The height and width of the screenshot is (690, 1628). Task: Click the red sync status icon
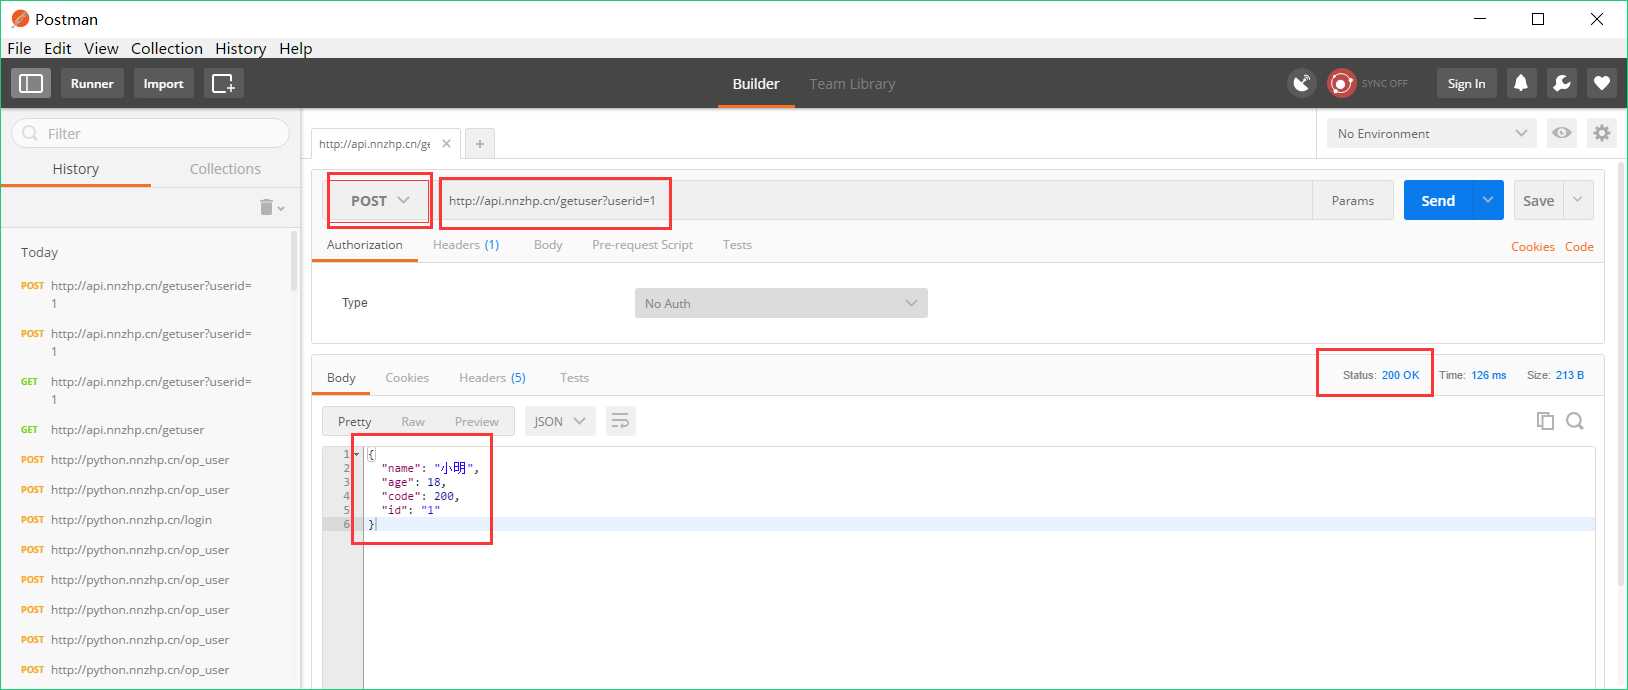point(1341,83)
